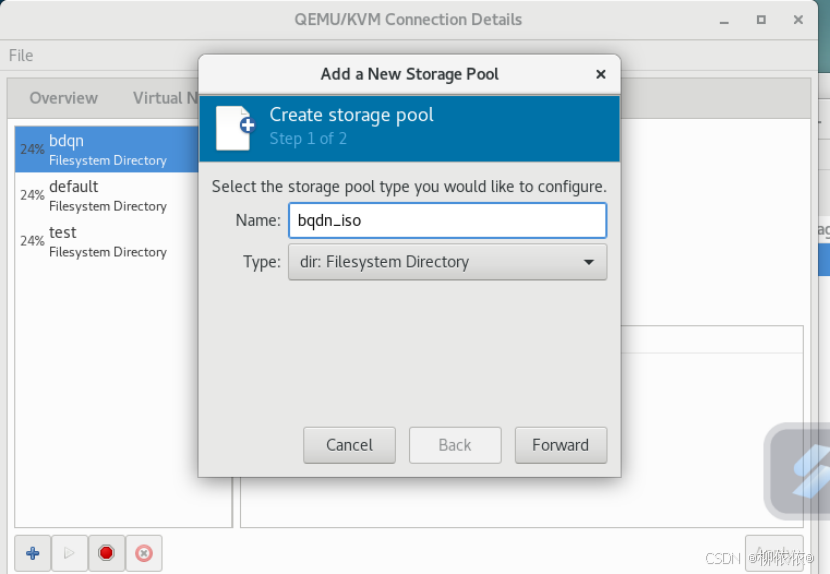
Task: Click the disabled Back button
Action: (x=455, y=445)
